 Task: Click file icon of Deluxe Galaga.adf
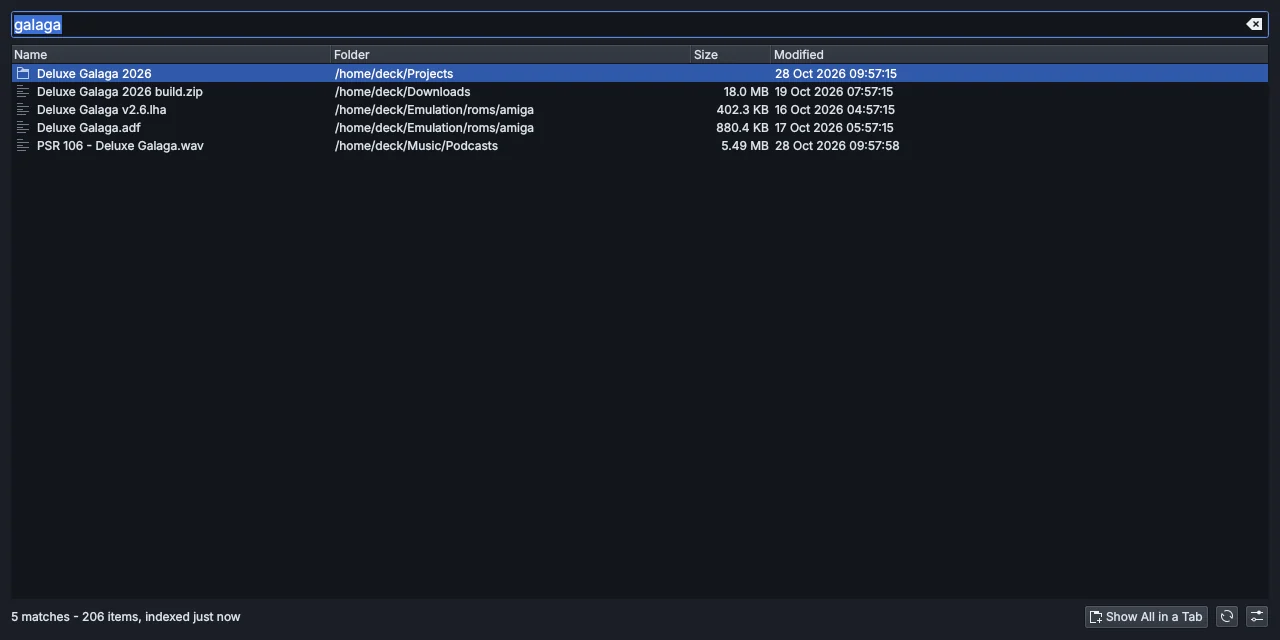coord(23,127)
